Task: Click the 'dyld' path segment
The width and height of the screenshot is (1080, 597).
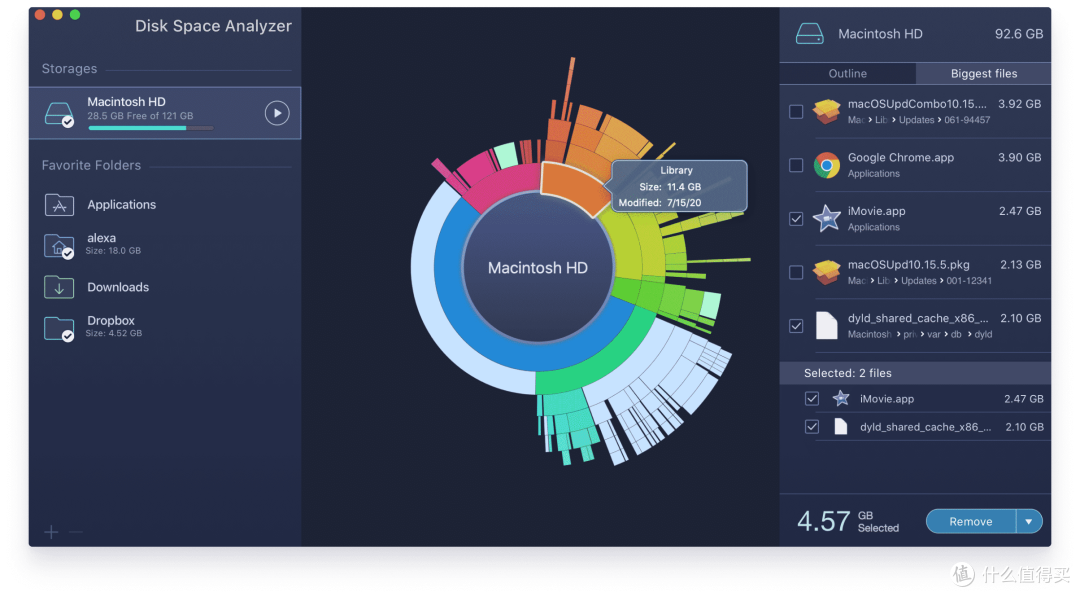Action: pos(984,335)
